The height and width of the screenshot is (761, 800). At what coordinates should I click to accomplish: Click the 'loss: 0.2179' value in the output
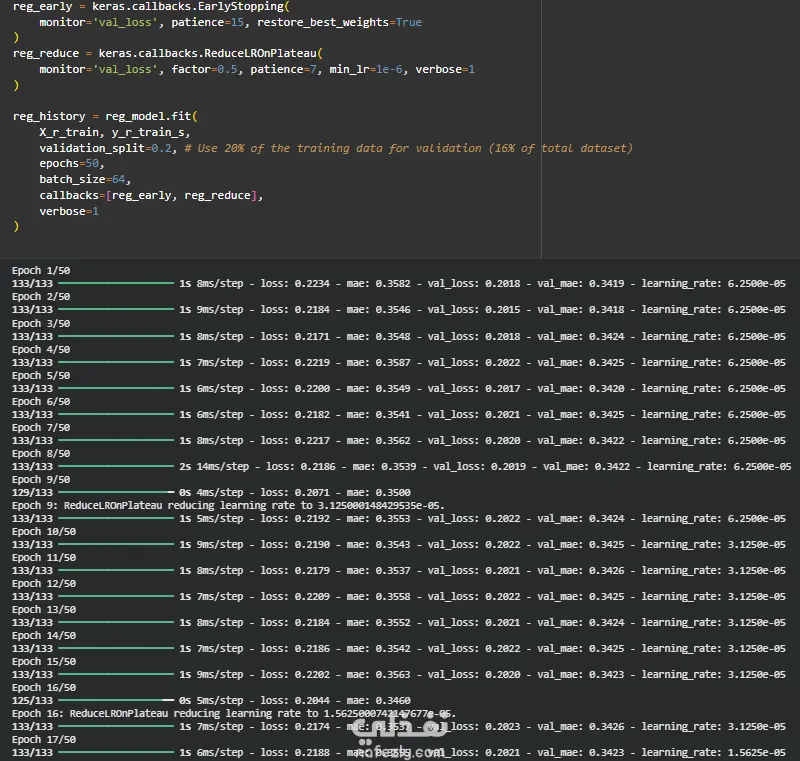point(295,571)
